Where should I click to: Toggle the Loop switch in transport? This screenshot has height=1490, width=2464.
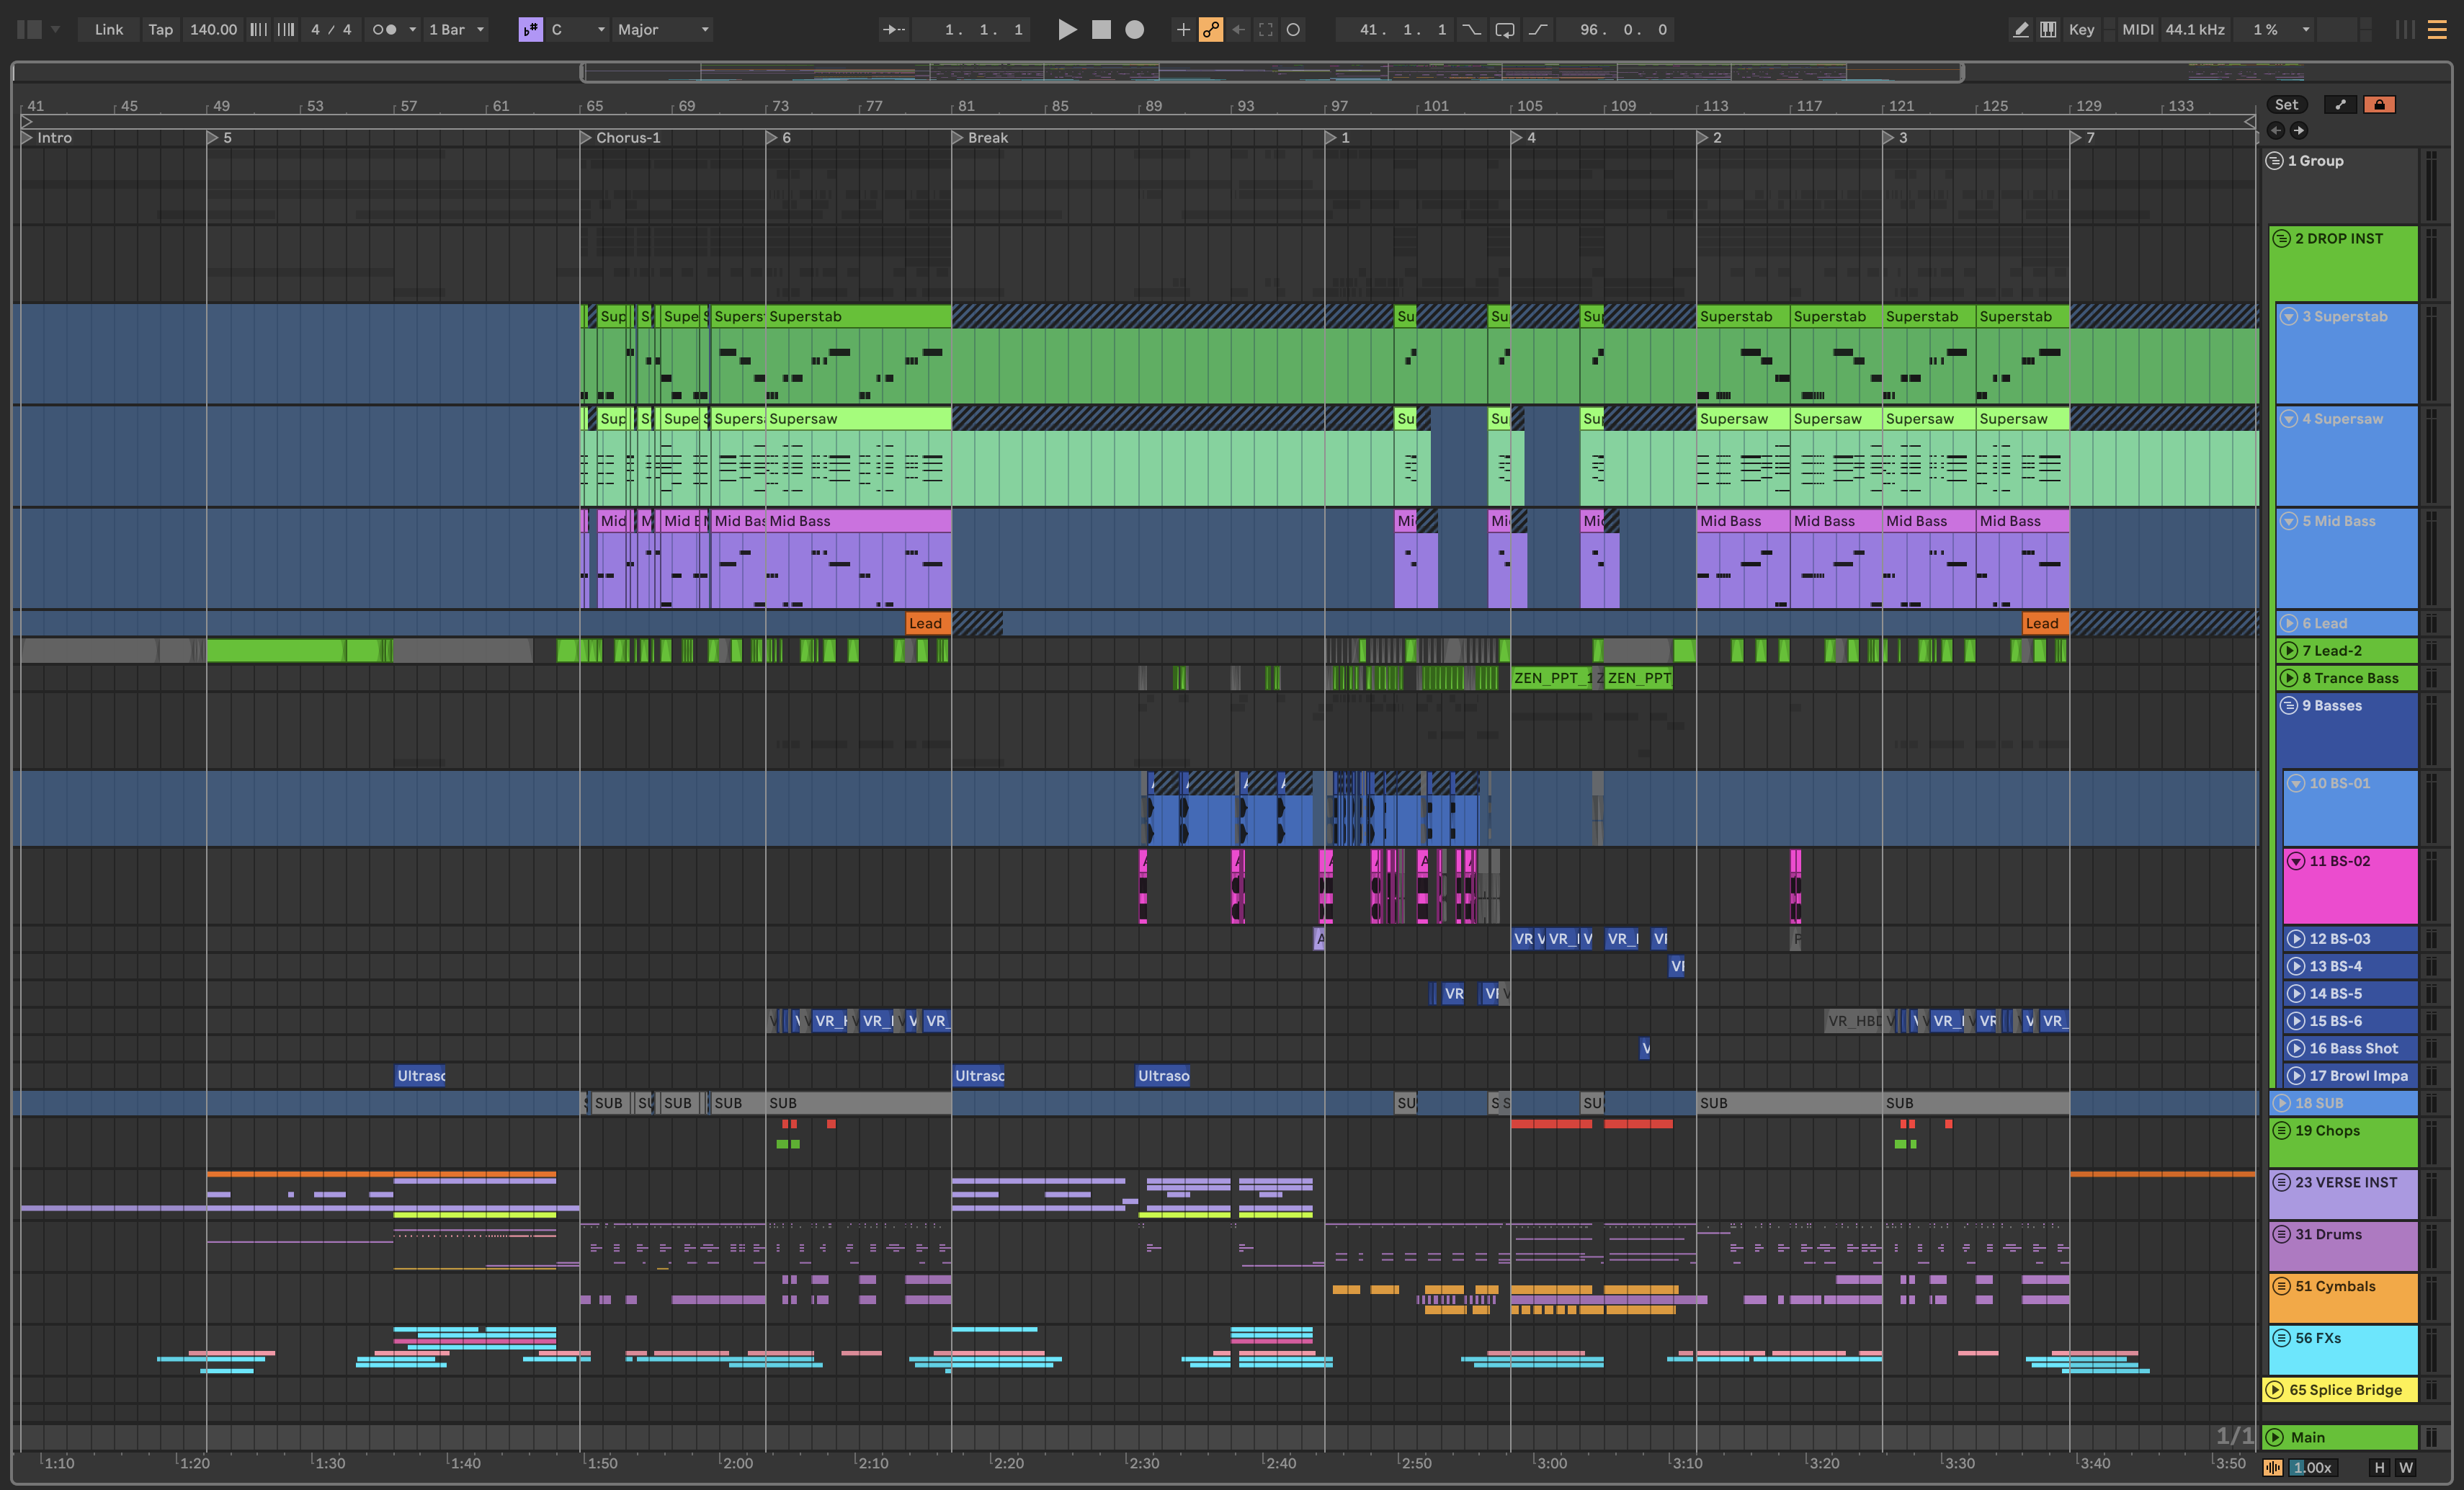click(1504, 30)
